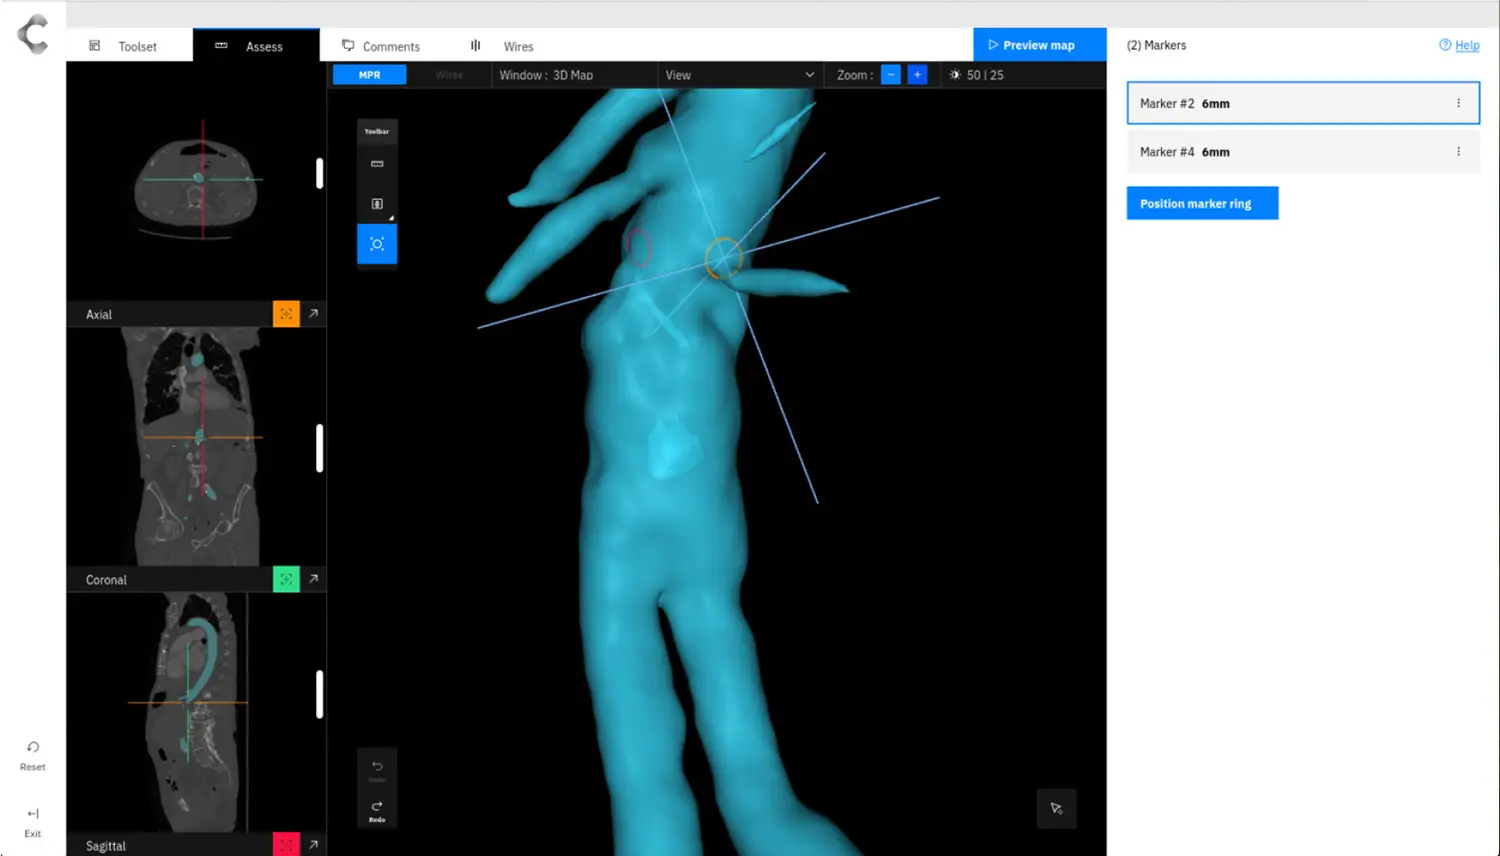Click the (2) Markers heading

pyautogui.click(x=1156, y=45)
